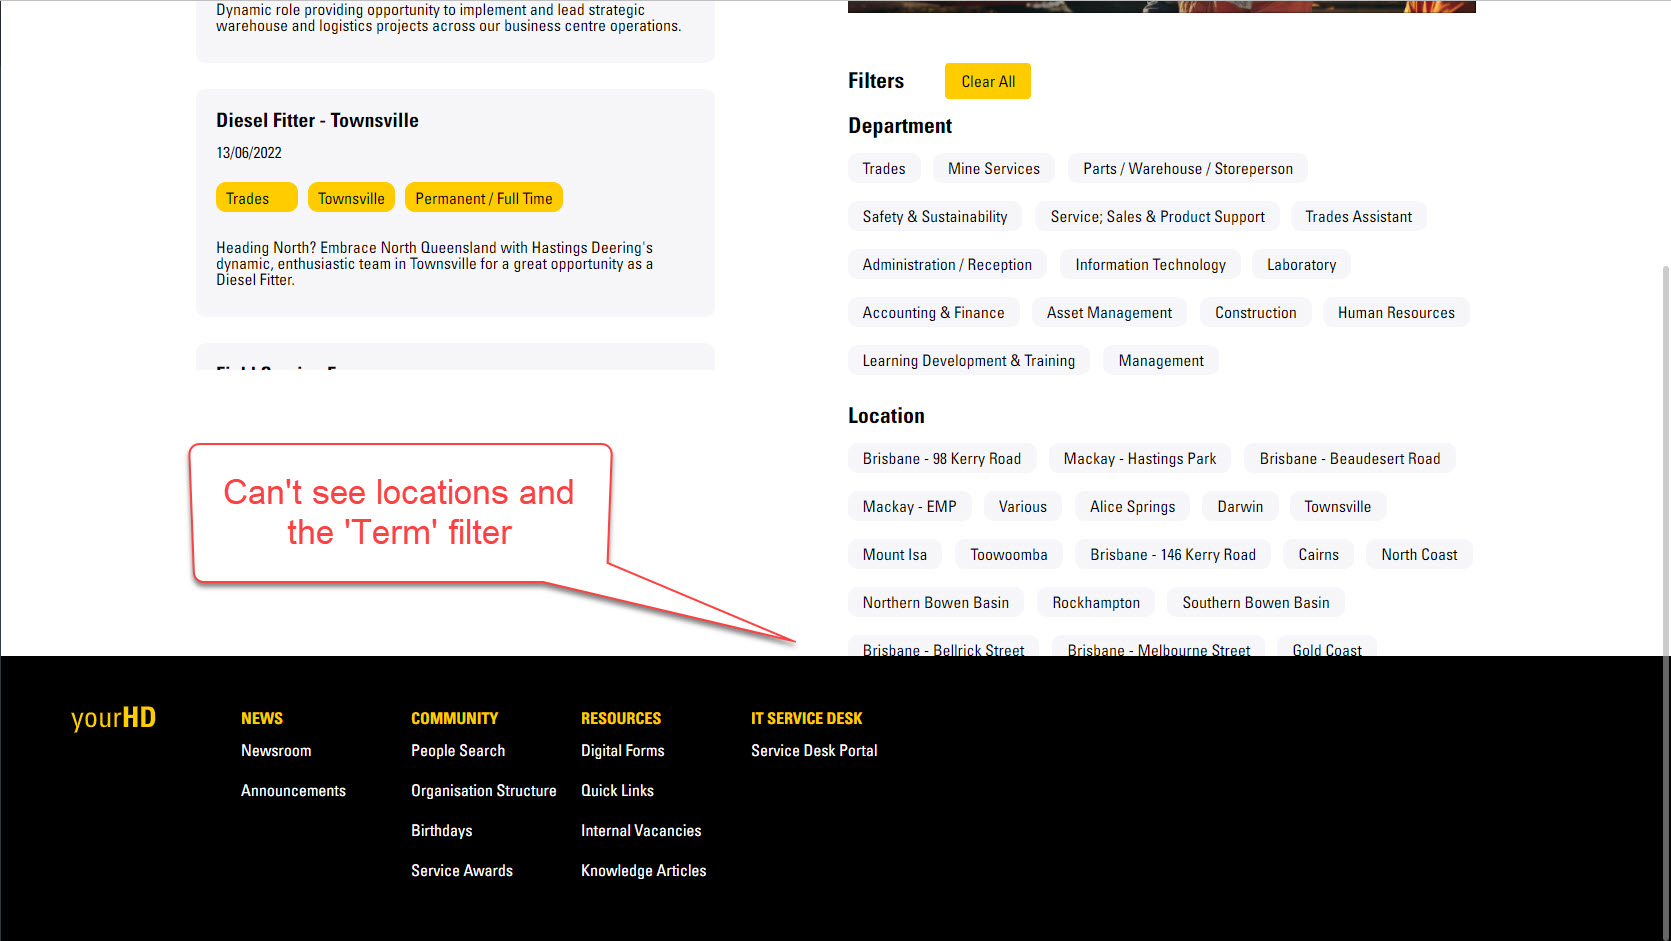The width and height of the screenshot is (1671, 941).
Task: Click the Diesel Fitter job description text
Action: tap(435, 264)
